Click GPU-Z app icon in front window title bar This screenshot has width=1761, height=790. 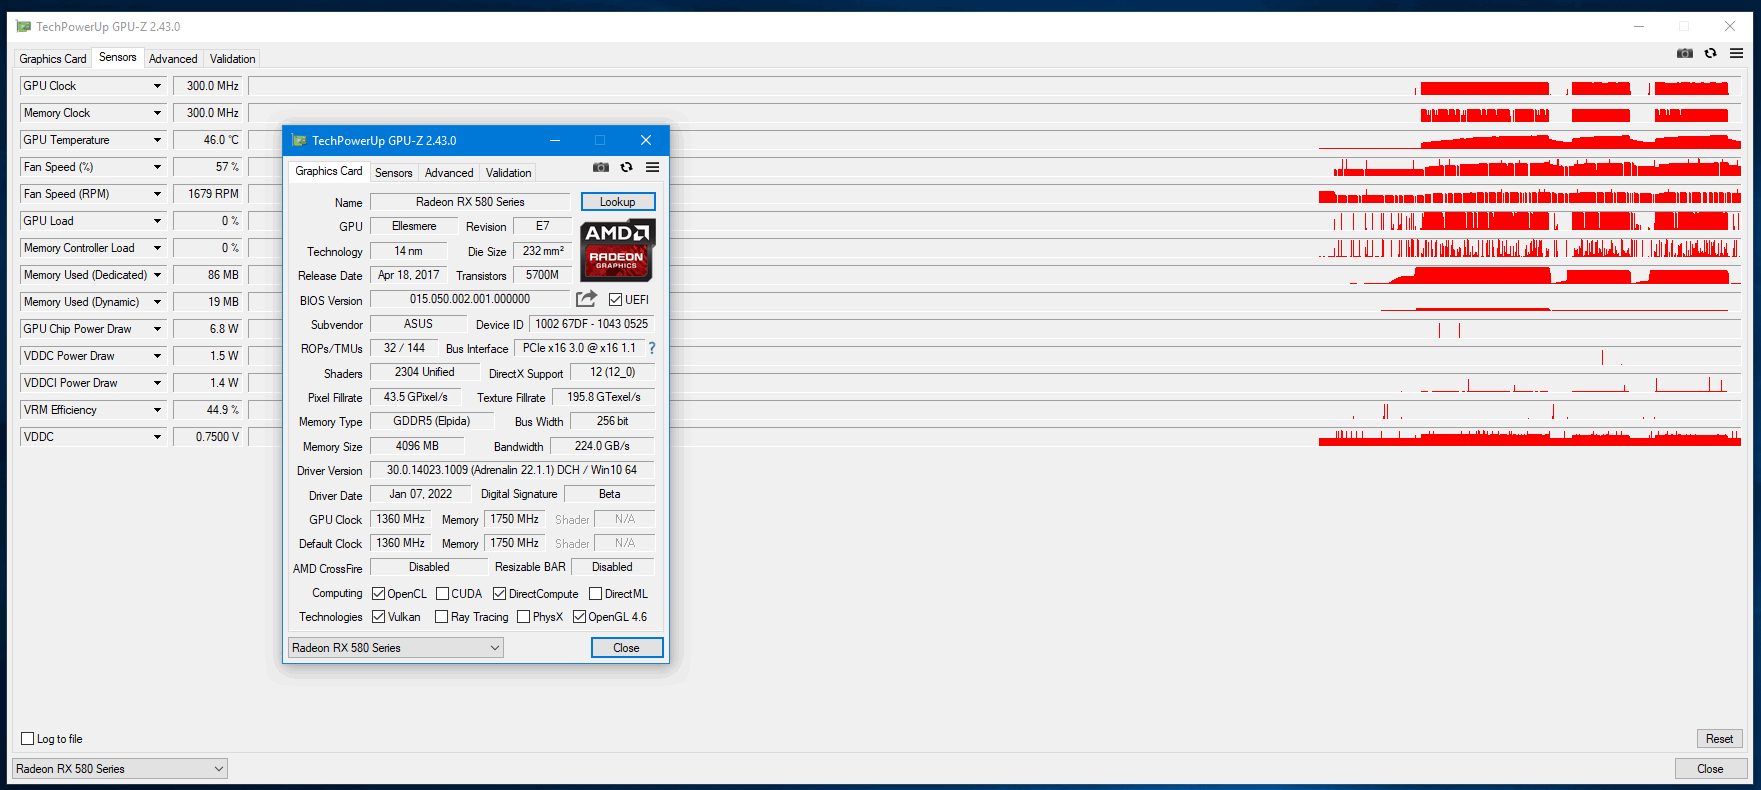299,140
